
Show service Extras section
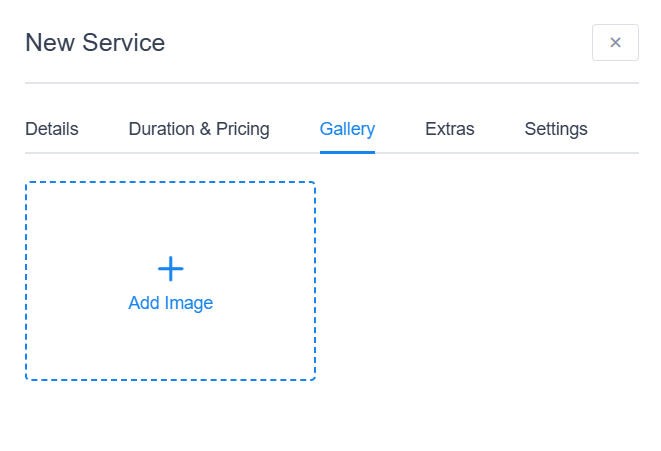click(449, 129)
